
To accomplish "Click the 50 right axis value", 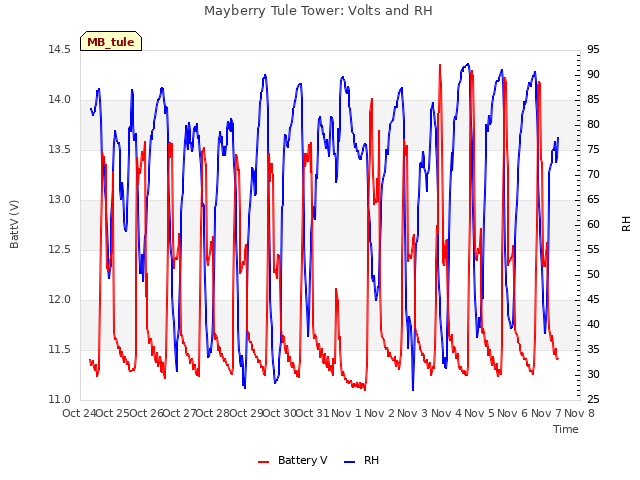I will click(x=593, y=275).
